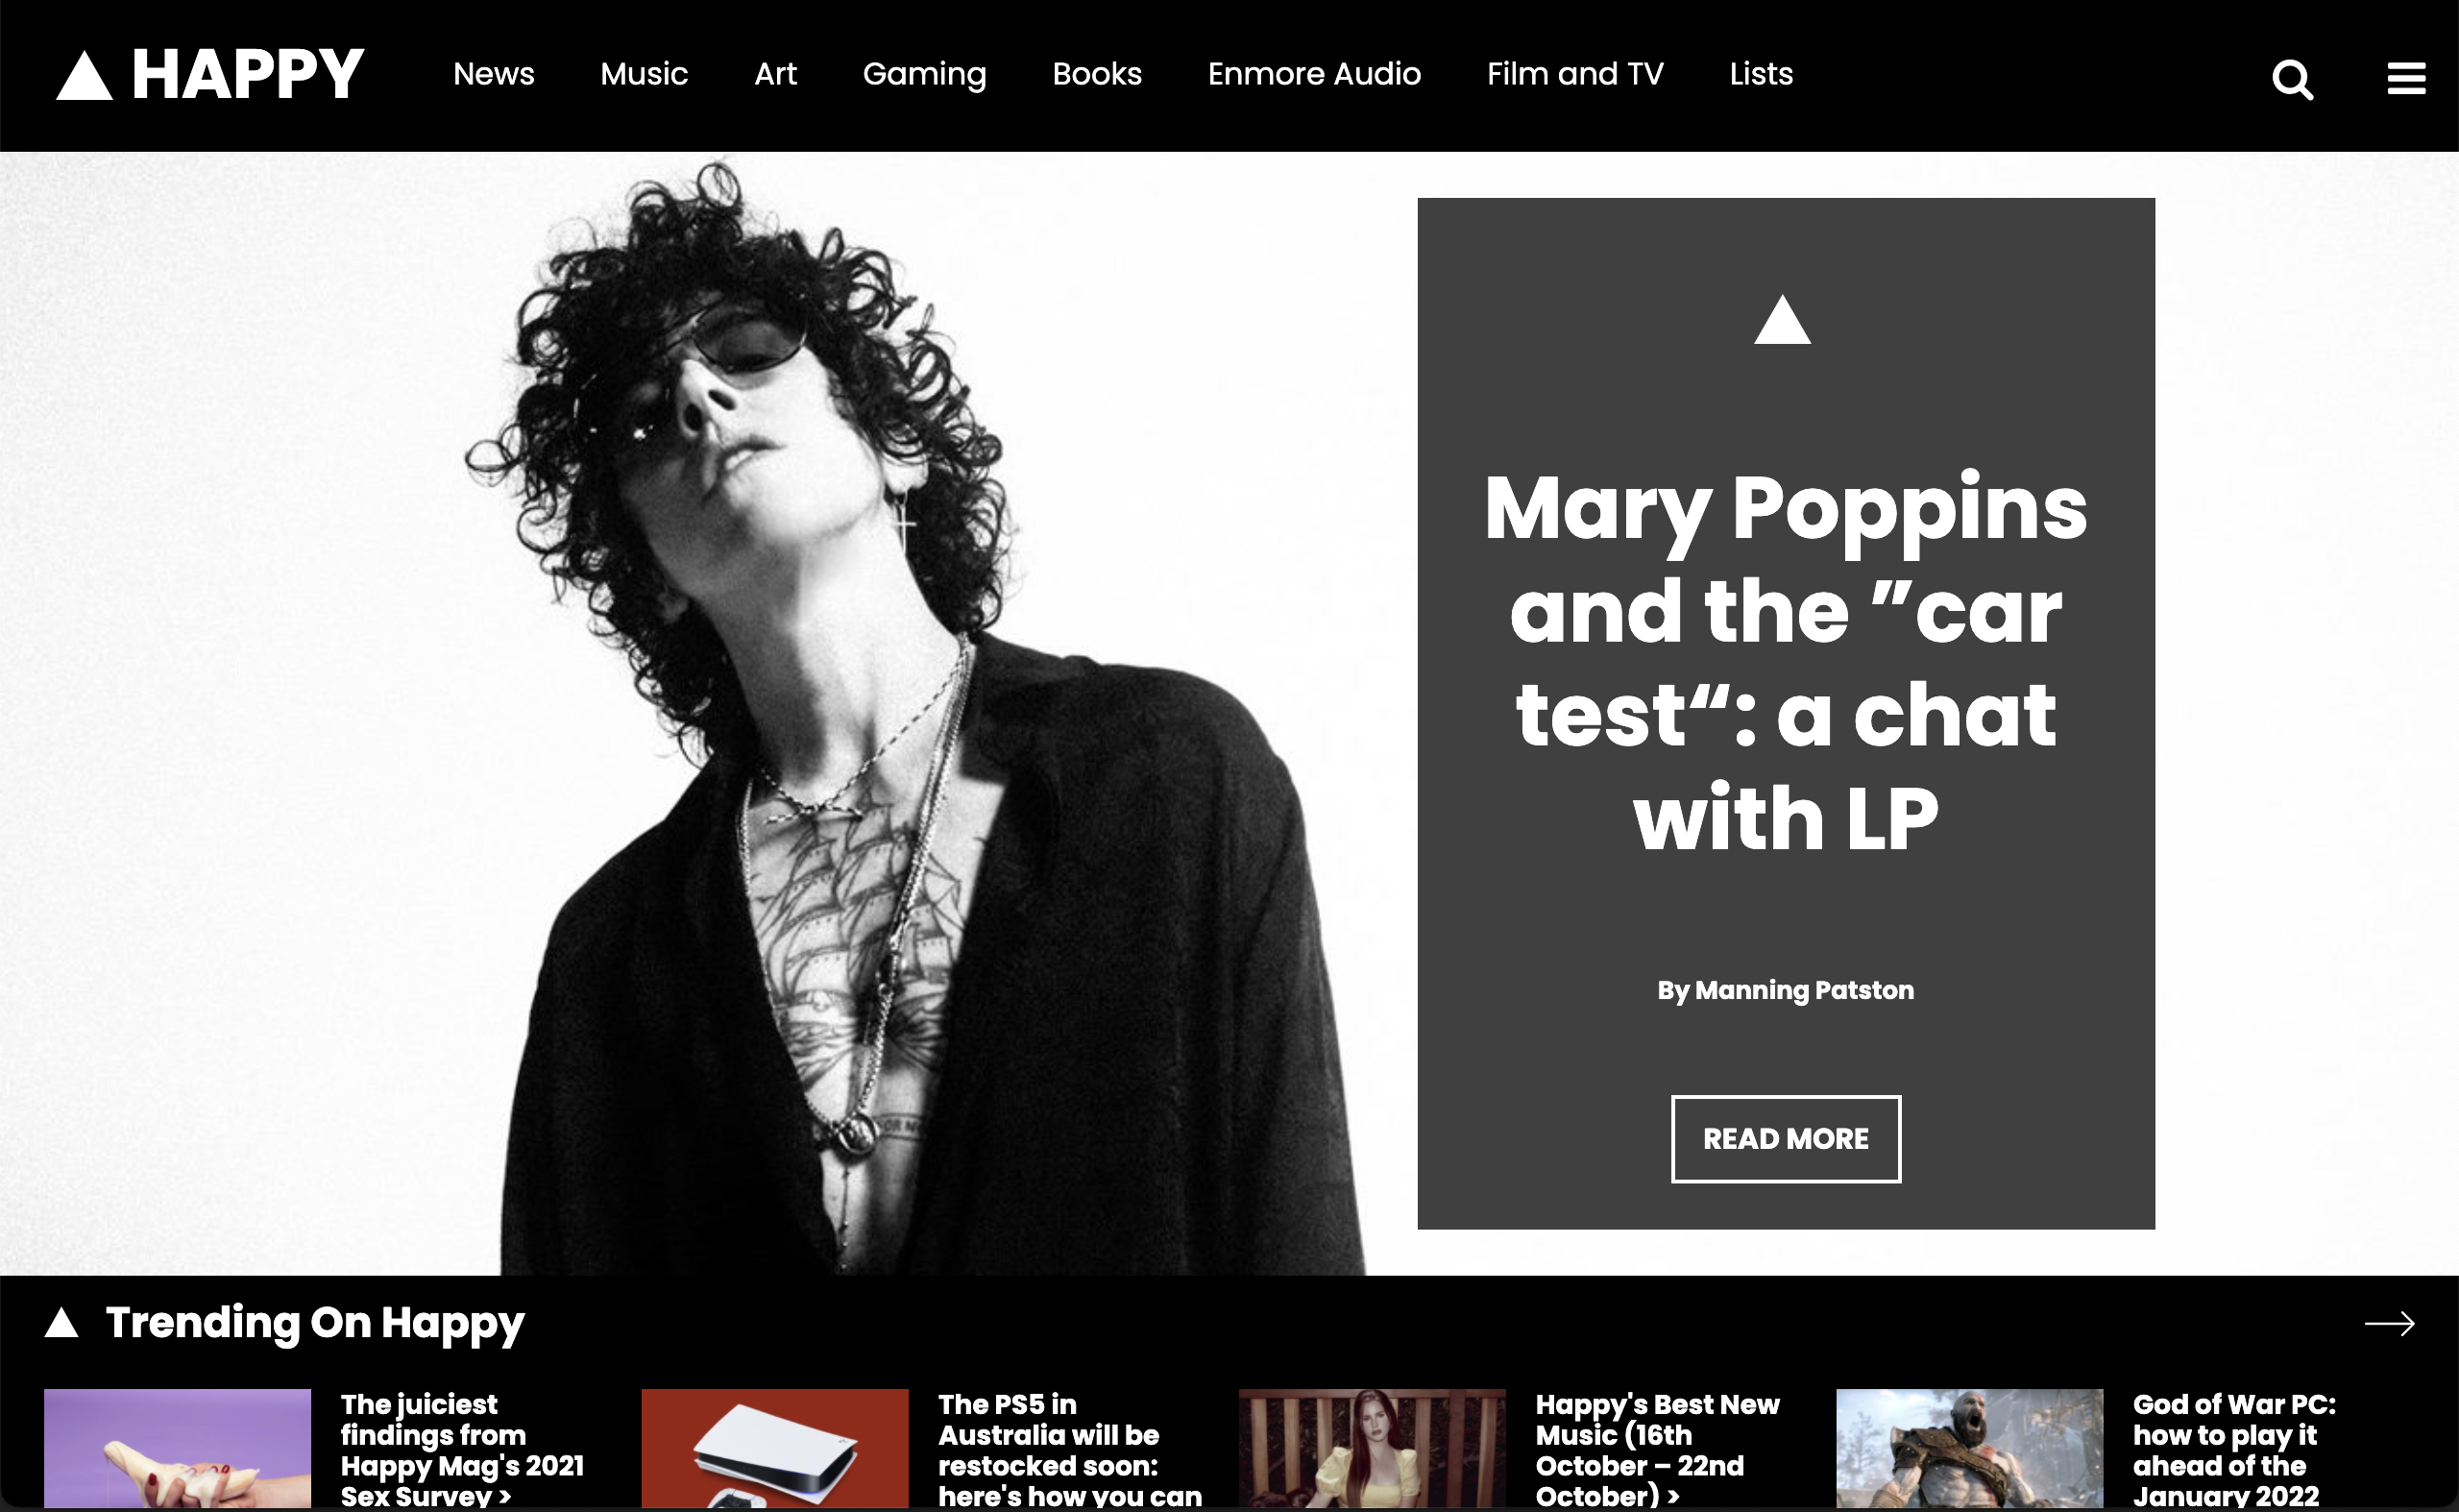Advance trending with the right arrow
Image resolution: width=2459 pixels, height=1512 pixels.
coord(2389,1323)
